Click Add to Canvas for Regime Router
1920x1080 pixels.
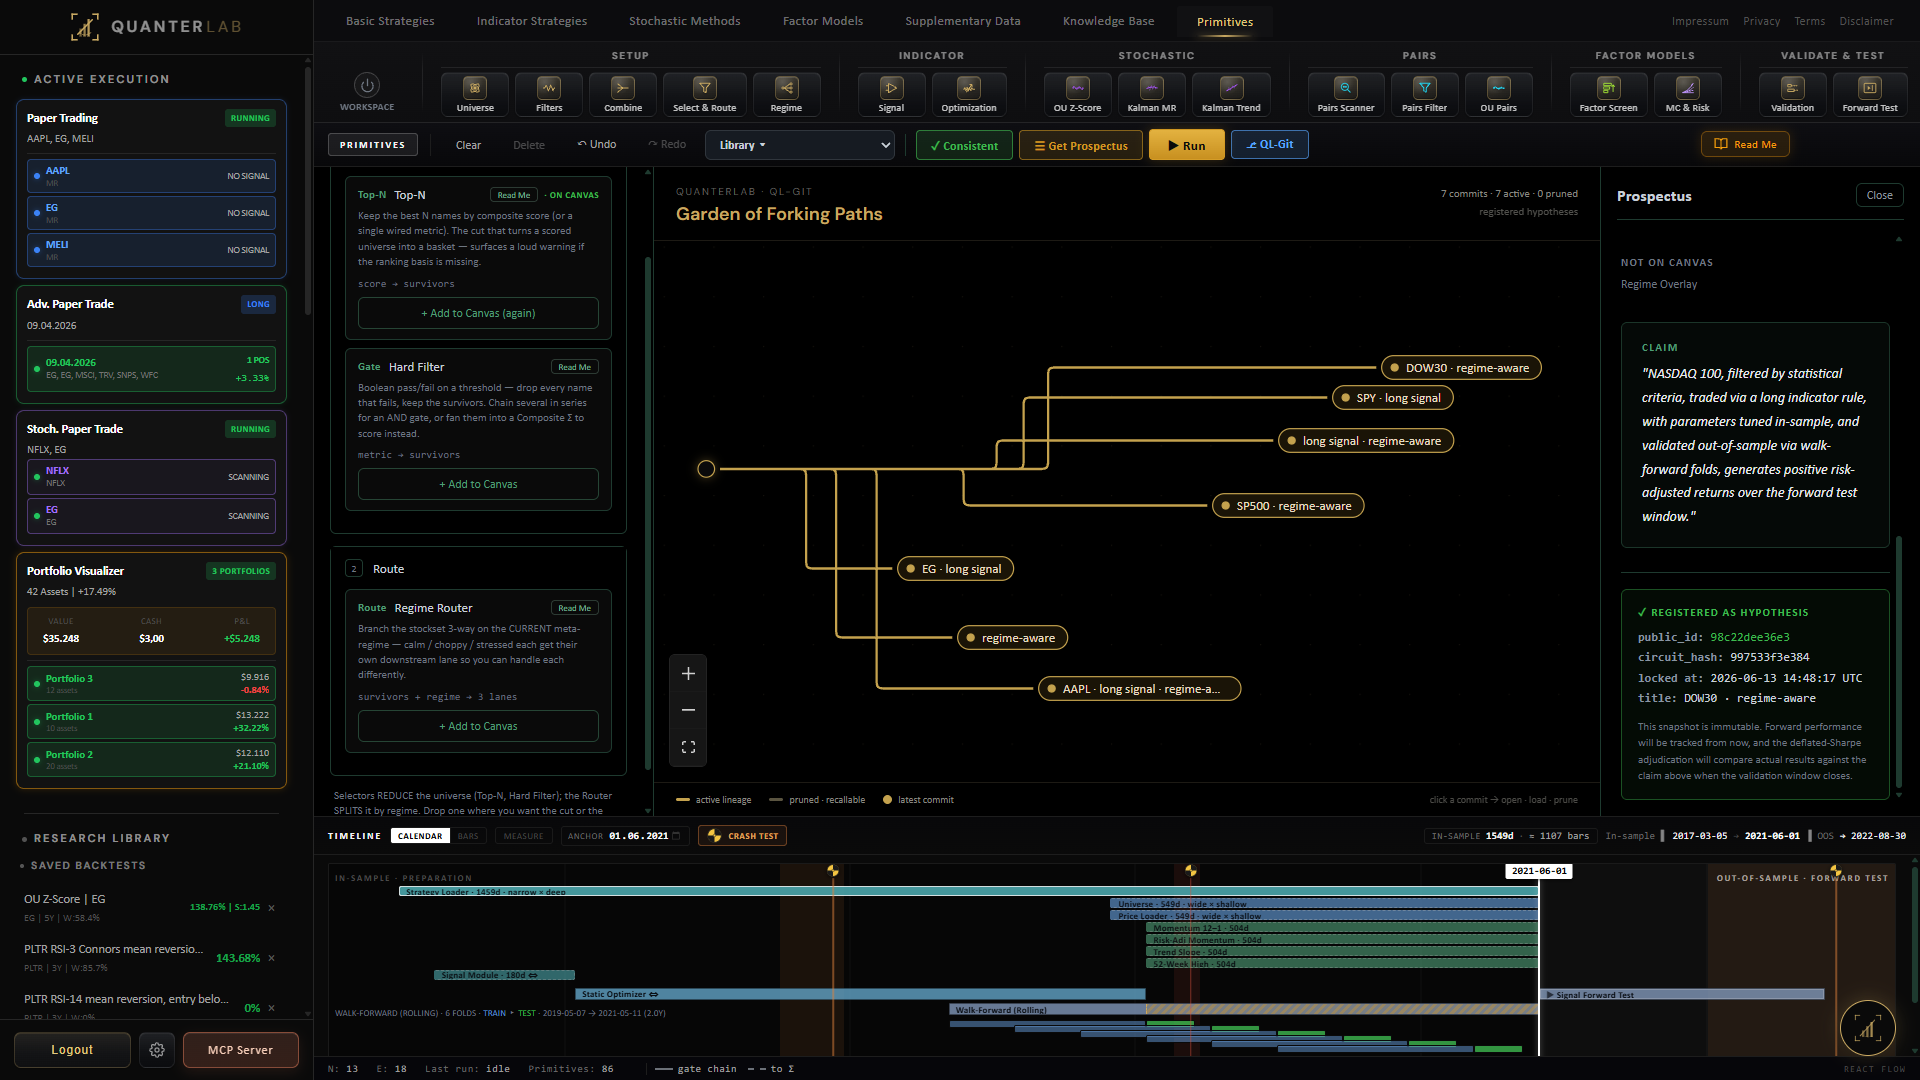click(x=478, y=726)
